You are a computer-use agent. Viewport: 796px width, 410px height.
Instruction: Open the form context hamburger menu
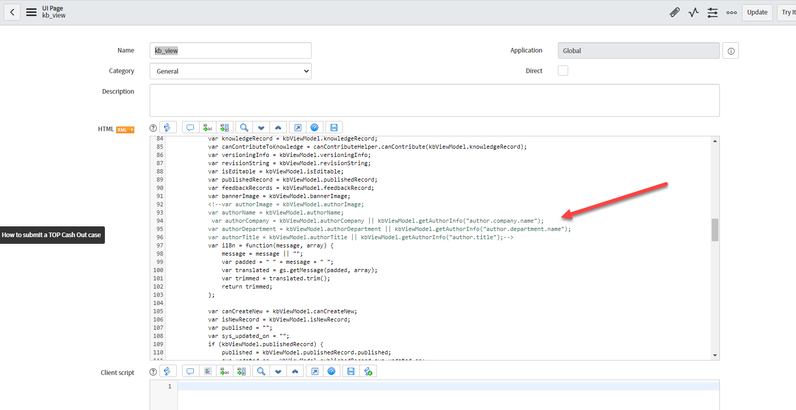[31, 12]
